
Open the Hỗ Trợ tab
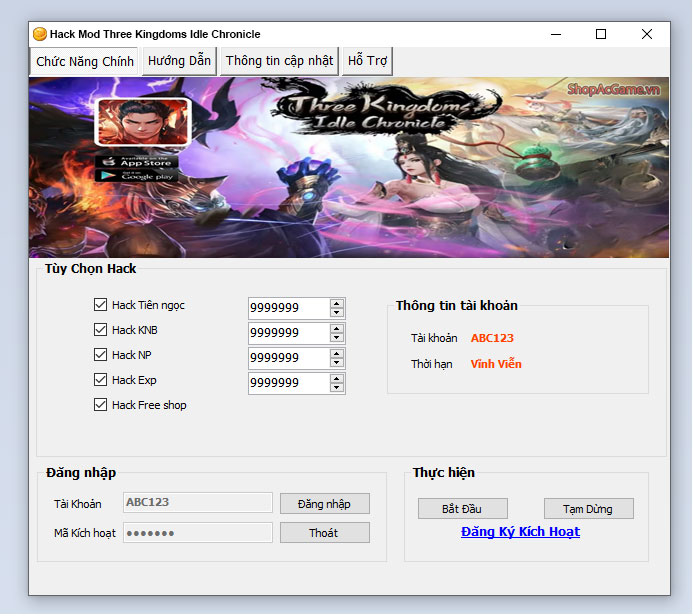367,61
